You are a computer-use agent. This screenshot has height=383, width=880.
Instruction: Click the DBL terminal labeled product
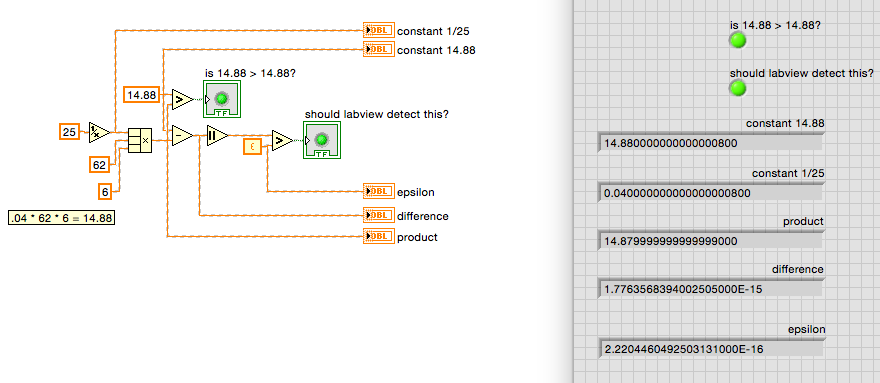point(379,237)
